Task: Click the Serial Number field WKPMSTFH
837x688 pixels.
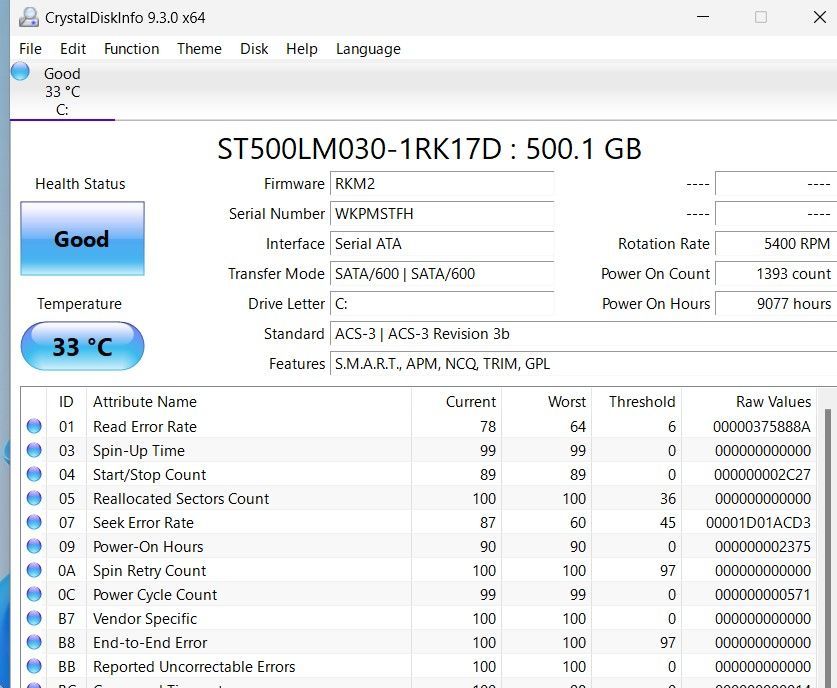Action: point(442,214)
